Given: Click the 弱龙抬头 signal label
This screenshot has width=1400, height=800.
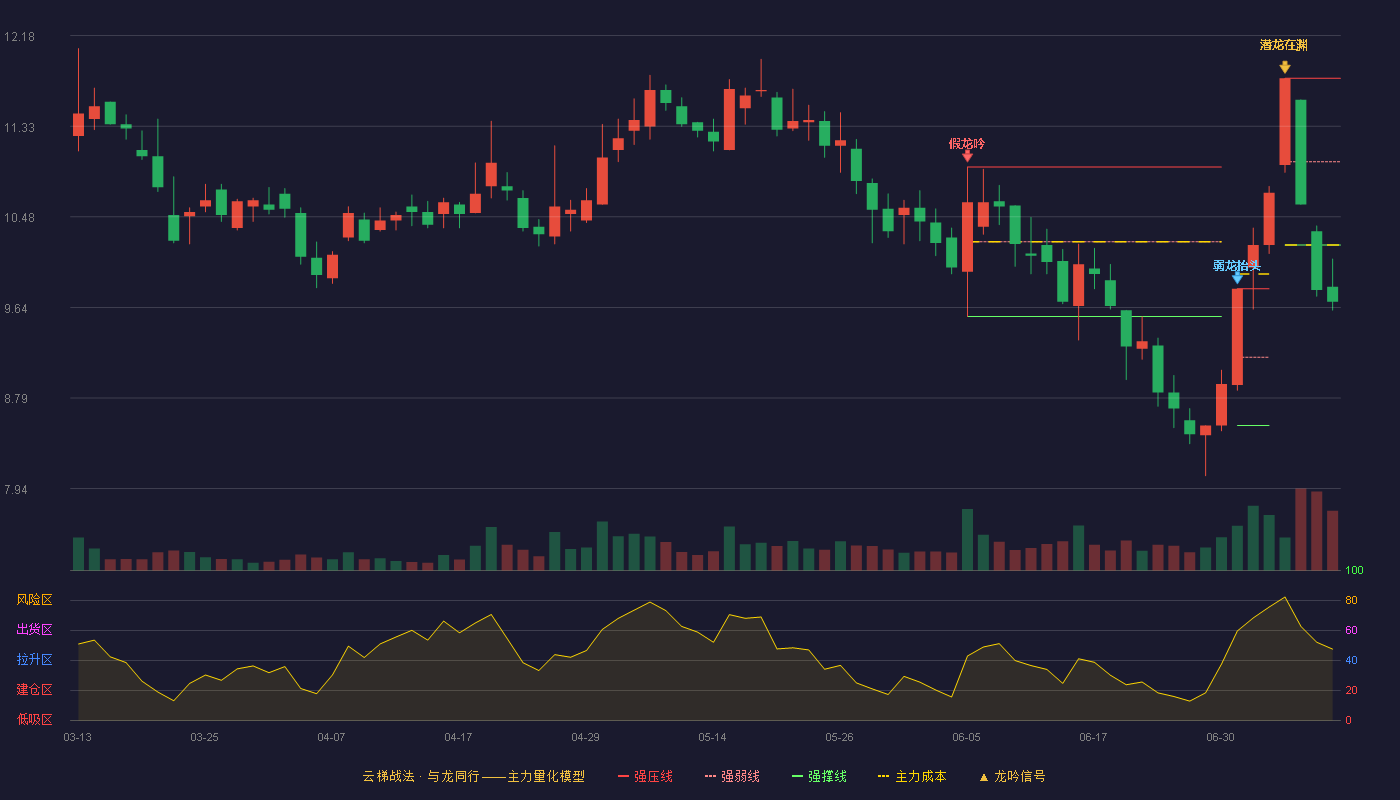Looking at the screenshot, I should click(1237, 266).
